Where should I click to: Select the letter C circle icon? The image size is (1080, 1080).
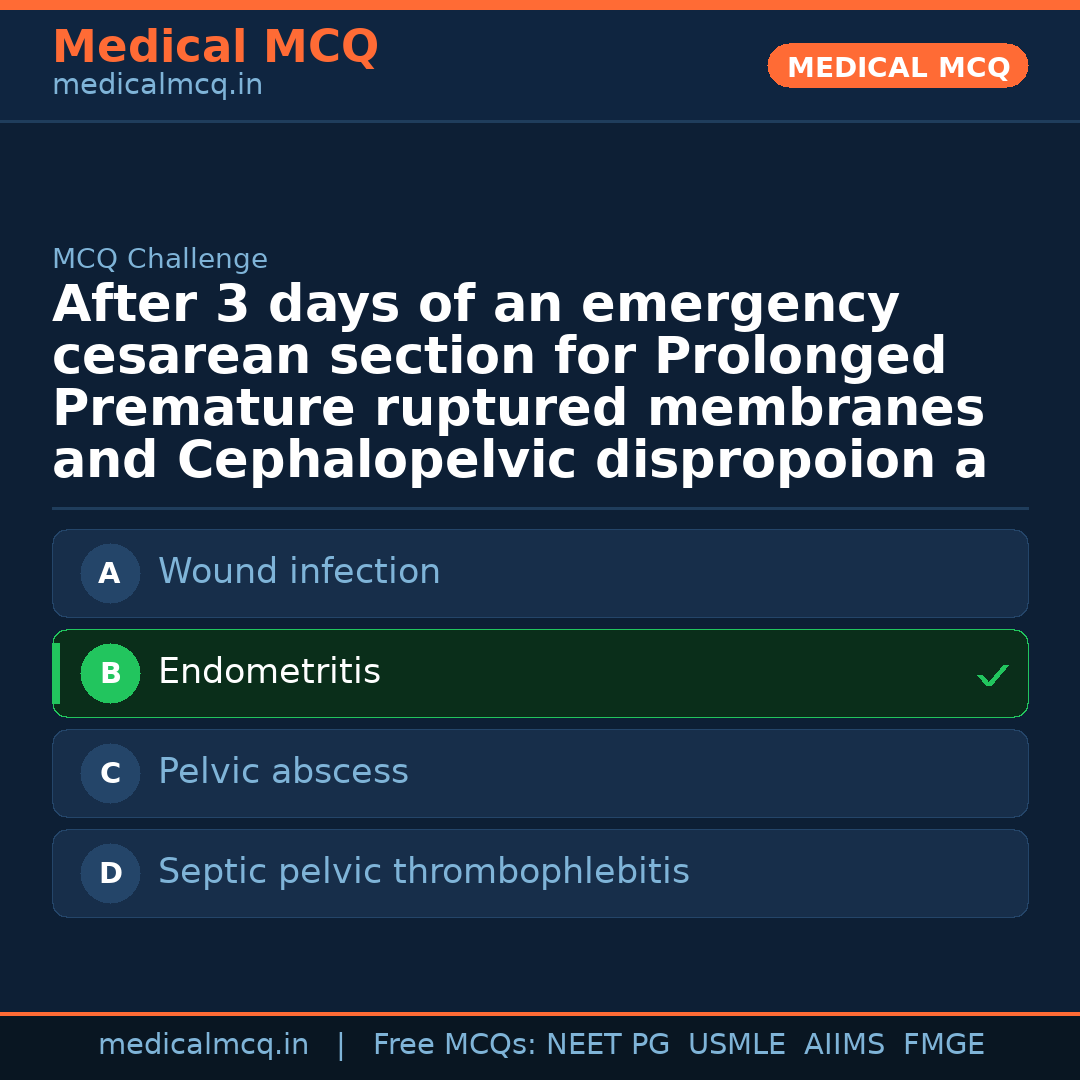pos(110,774)
